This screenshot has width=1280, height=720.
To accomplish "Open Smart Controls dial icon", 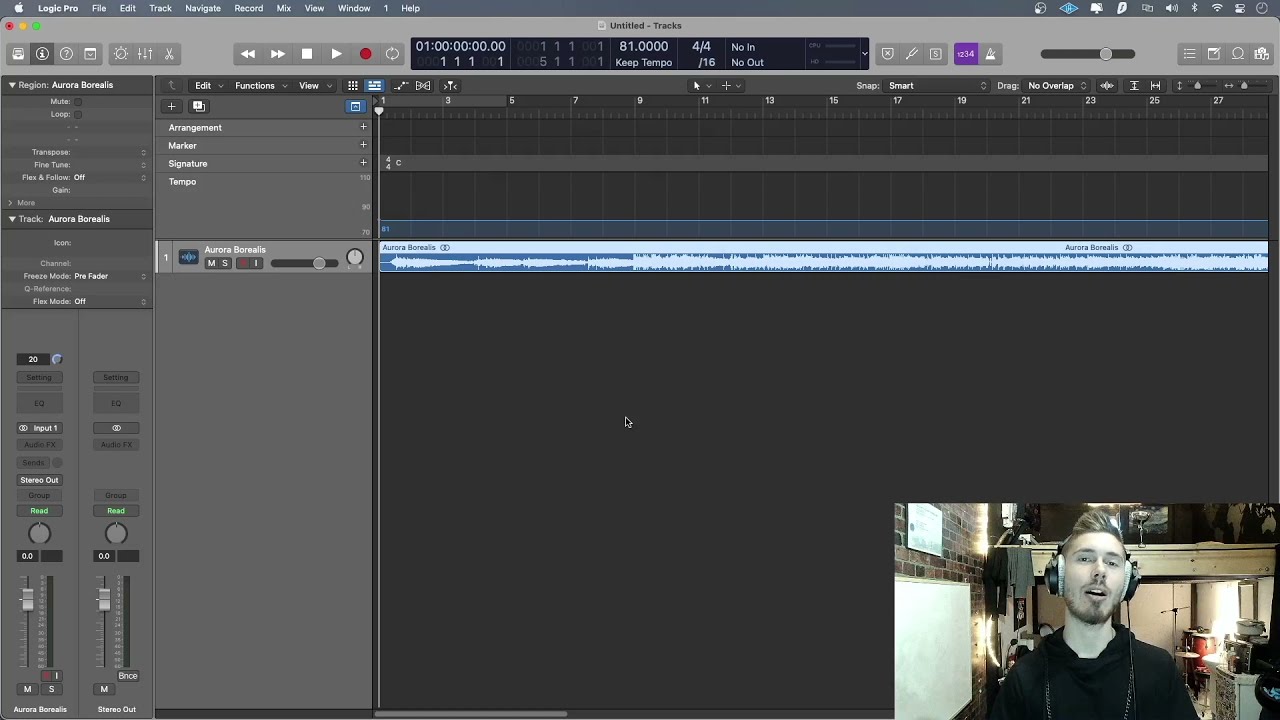I will point(121,54).
